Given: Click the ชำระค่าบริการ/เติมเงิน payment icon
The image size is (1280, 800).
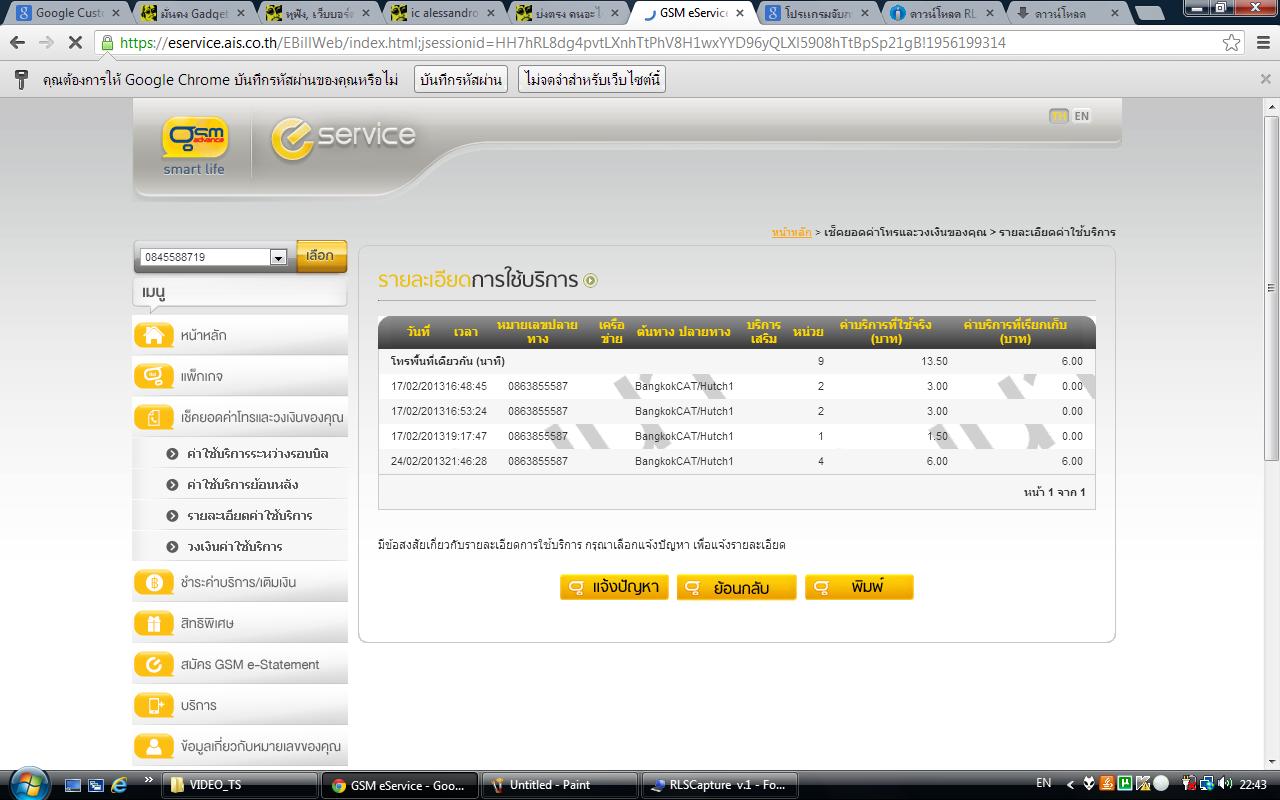Looking at the screenshot, I should coord(154,582).
